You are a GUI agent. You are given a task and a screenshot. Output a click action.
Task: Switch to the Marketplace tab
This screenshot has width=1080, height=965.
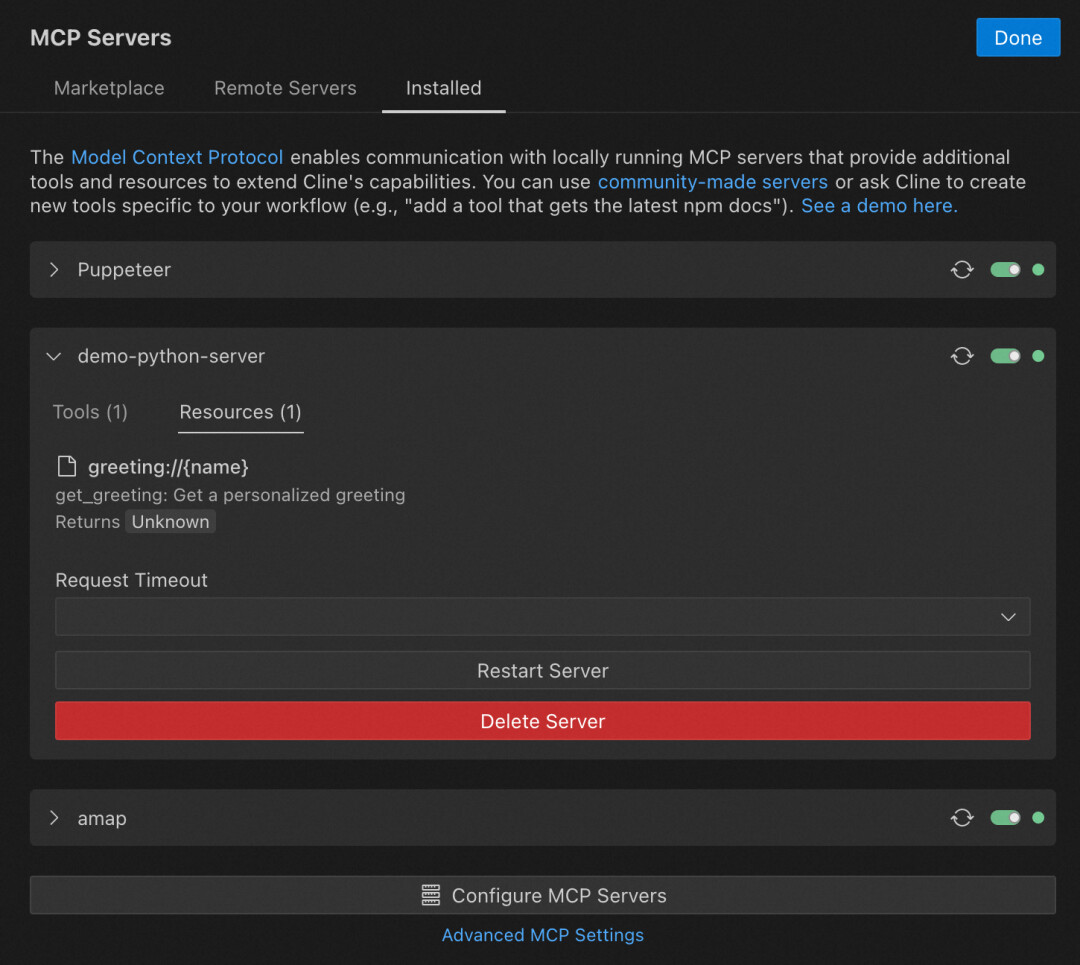(x=109, y=88)
